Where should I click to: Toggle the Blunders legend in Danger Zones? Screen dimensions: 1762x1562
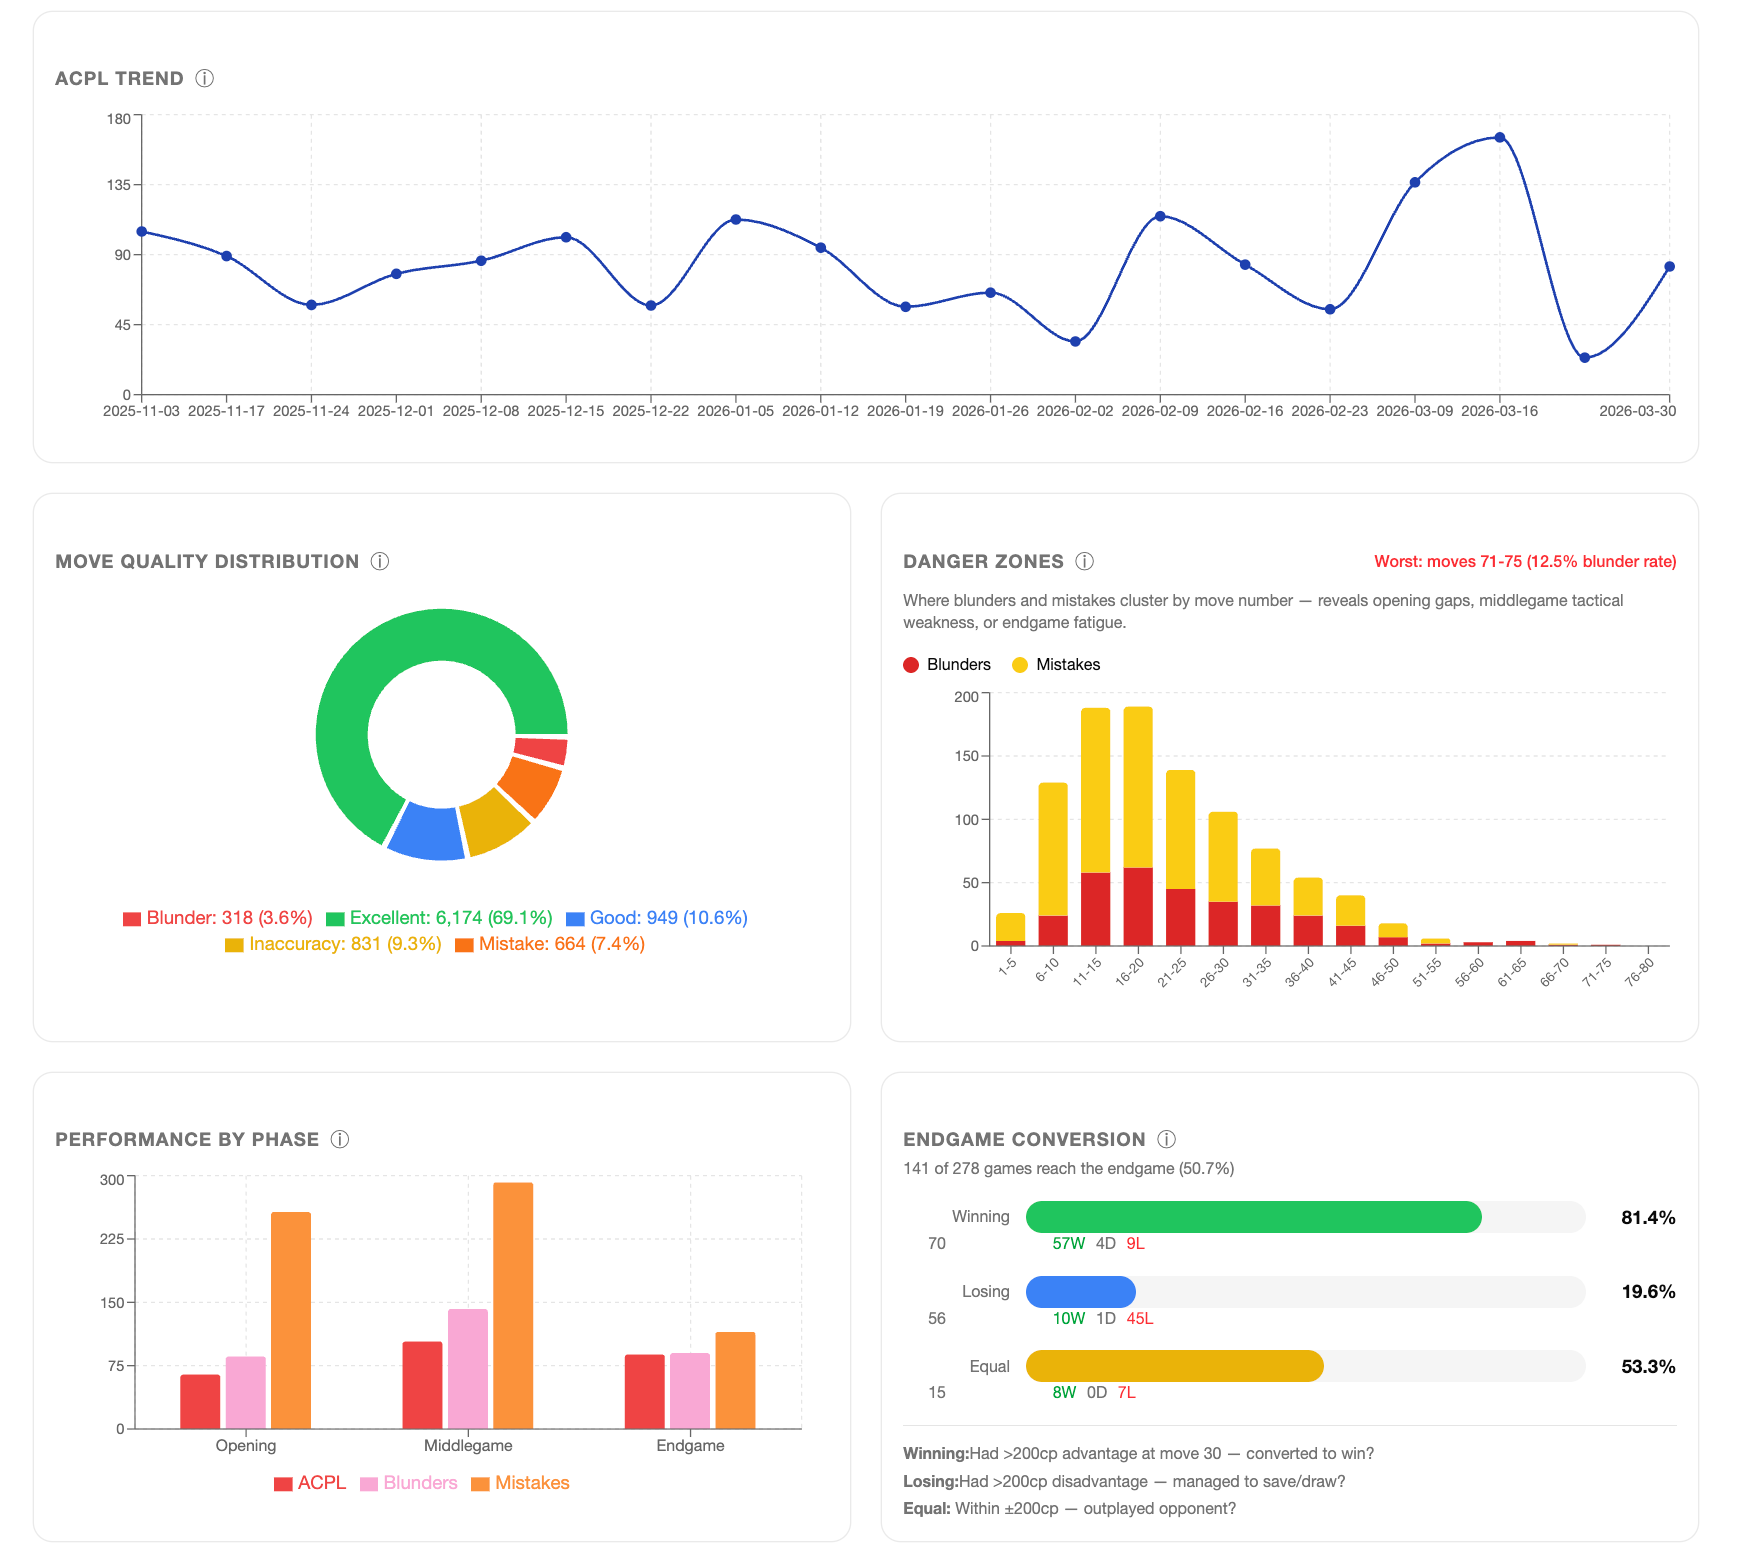point(947,664)
